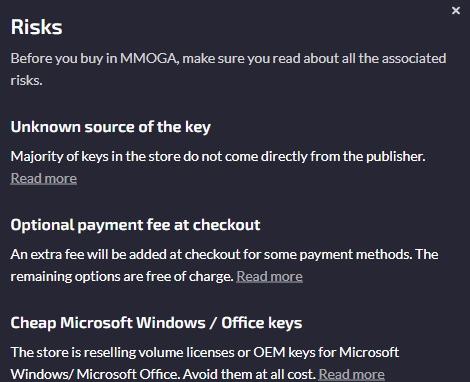Click the Optional payment fee at checkout heading
470x382 pixels.
pyautogui.click(x=135, y=225)
